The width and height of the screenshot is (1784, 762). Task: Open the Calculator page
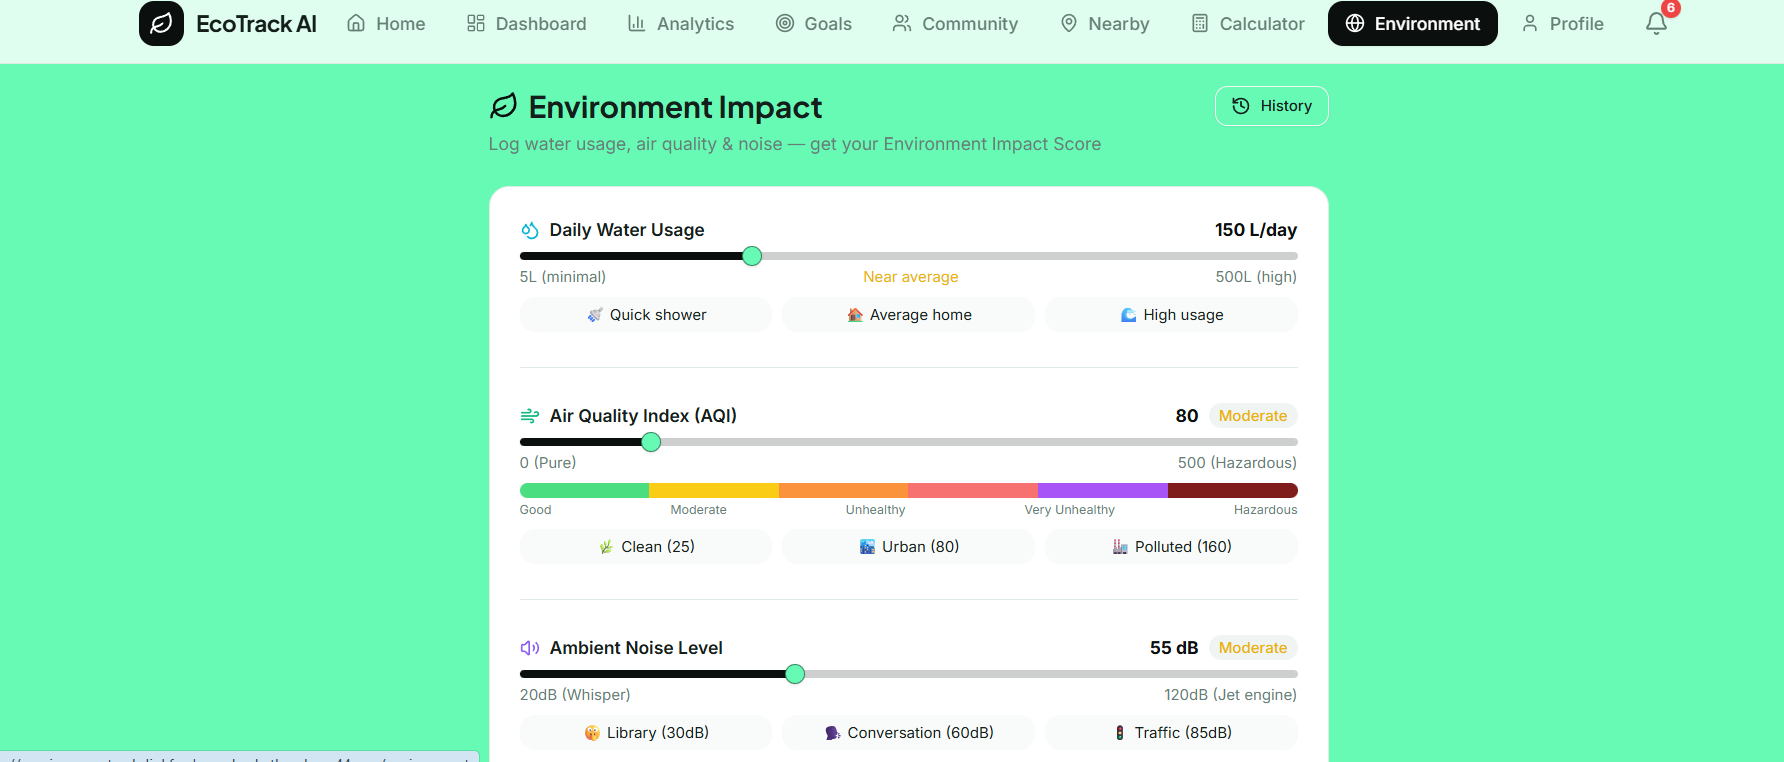point(1248,23)
